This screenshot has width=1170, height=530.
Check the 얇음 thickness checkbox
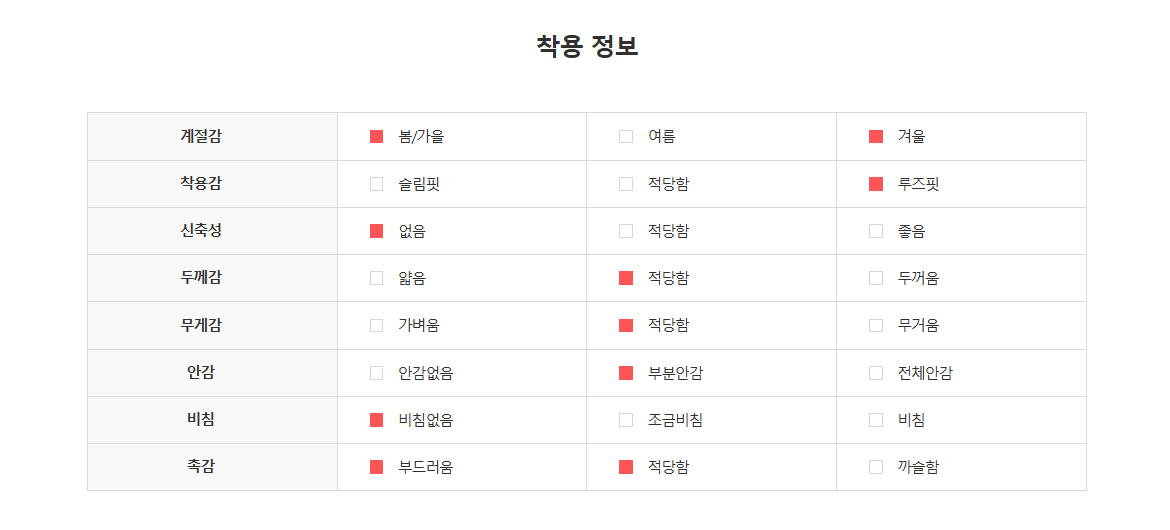(377, 278)
